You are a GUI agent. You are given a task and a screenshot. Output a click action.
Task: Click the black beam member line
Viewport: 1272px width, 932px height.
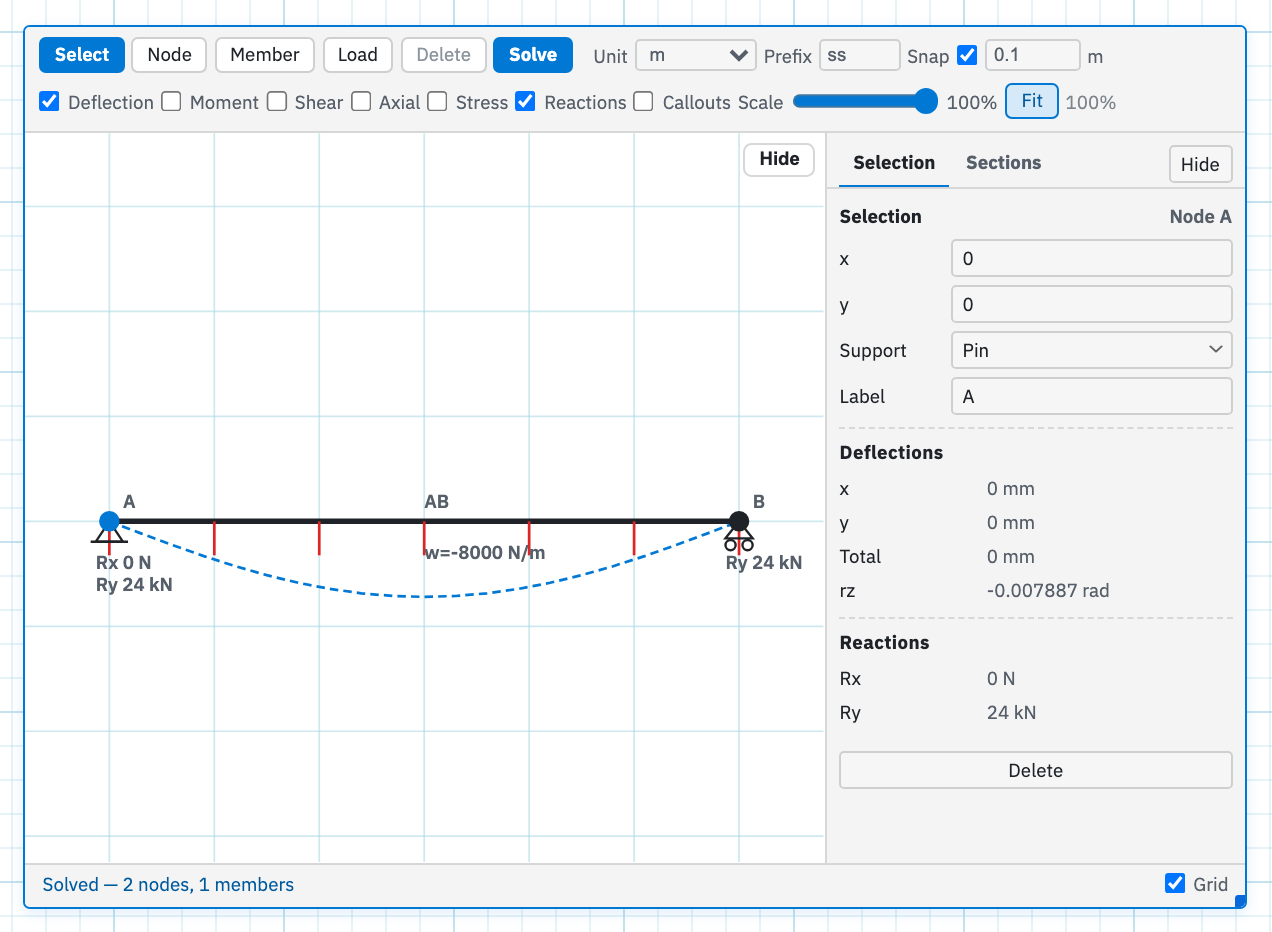tap(424, 521)
